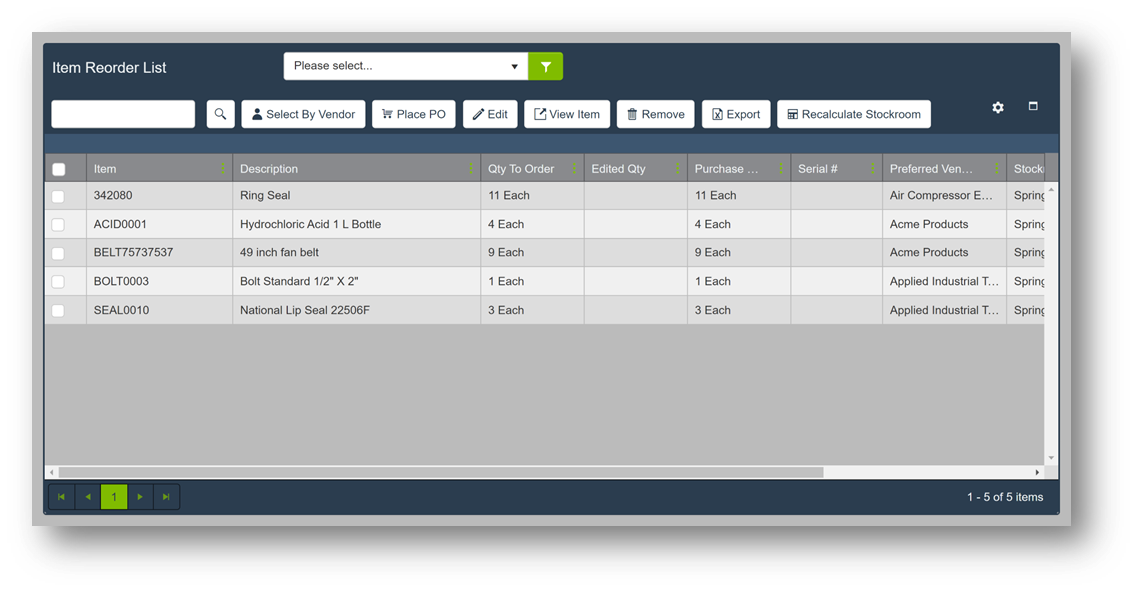
Task: Click the next page arrow
Action: 140,497
